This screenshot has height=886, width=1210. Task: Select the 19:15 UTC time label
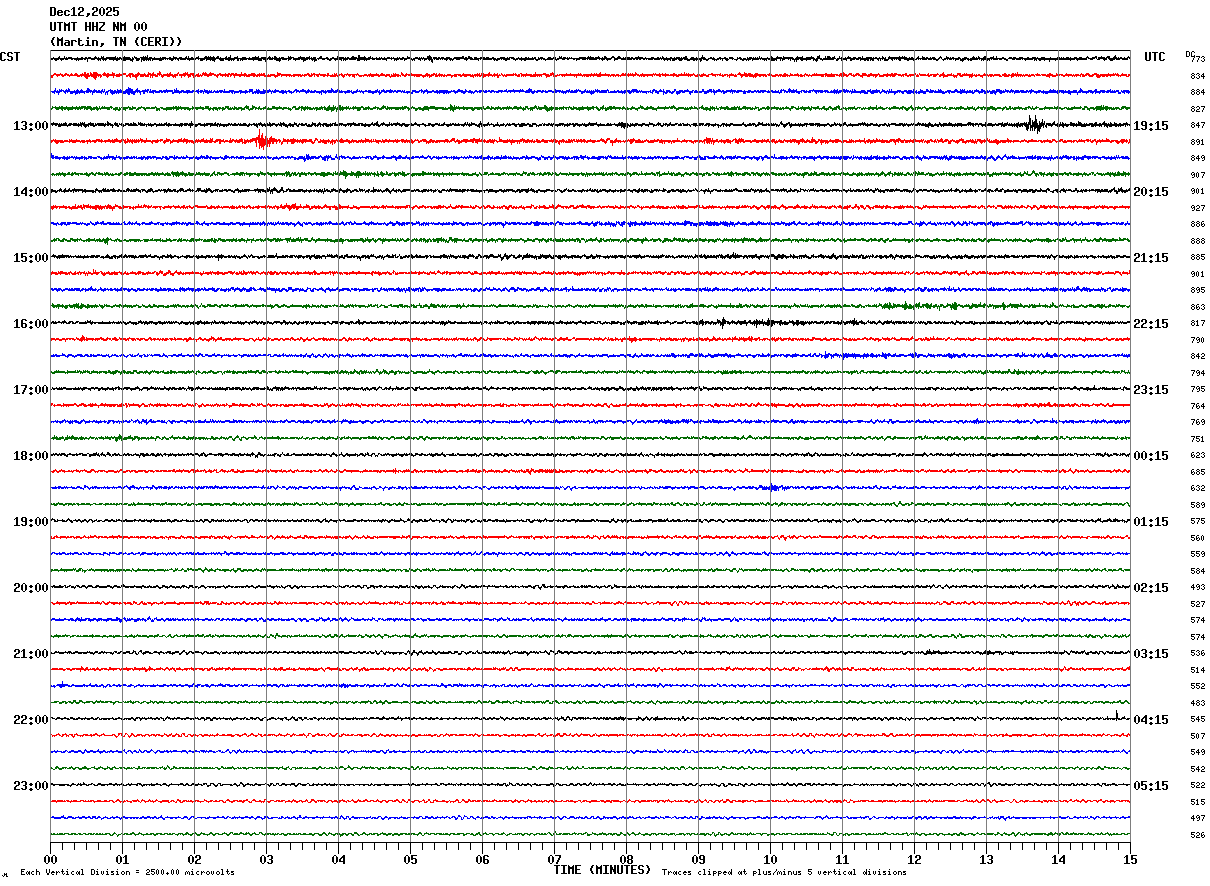point(1150,126)
